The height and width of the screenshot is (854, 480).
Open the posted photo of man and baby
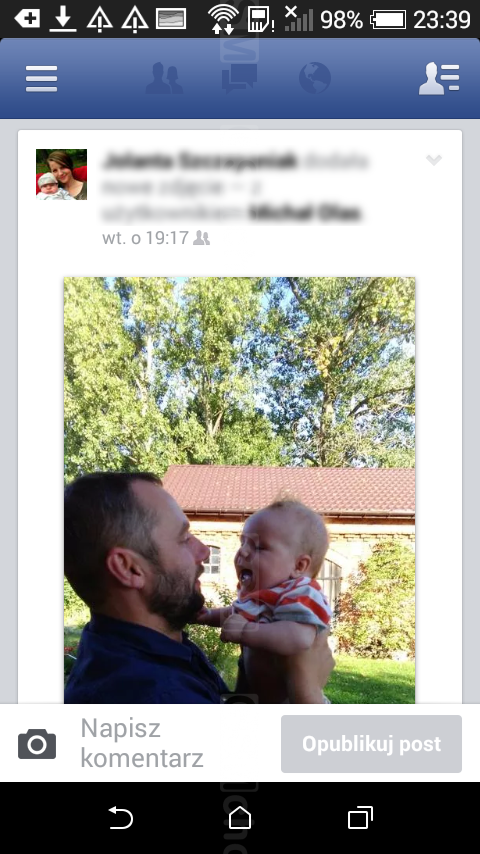(x=239, y=490)
